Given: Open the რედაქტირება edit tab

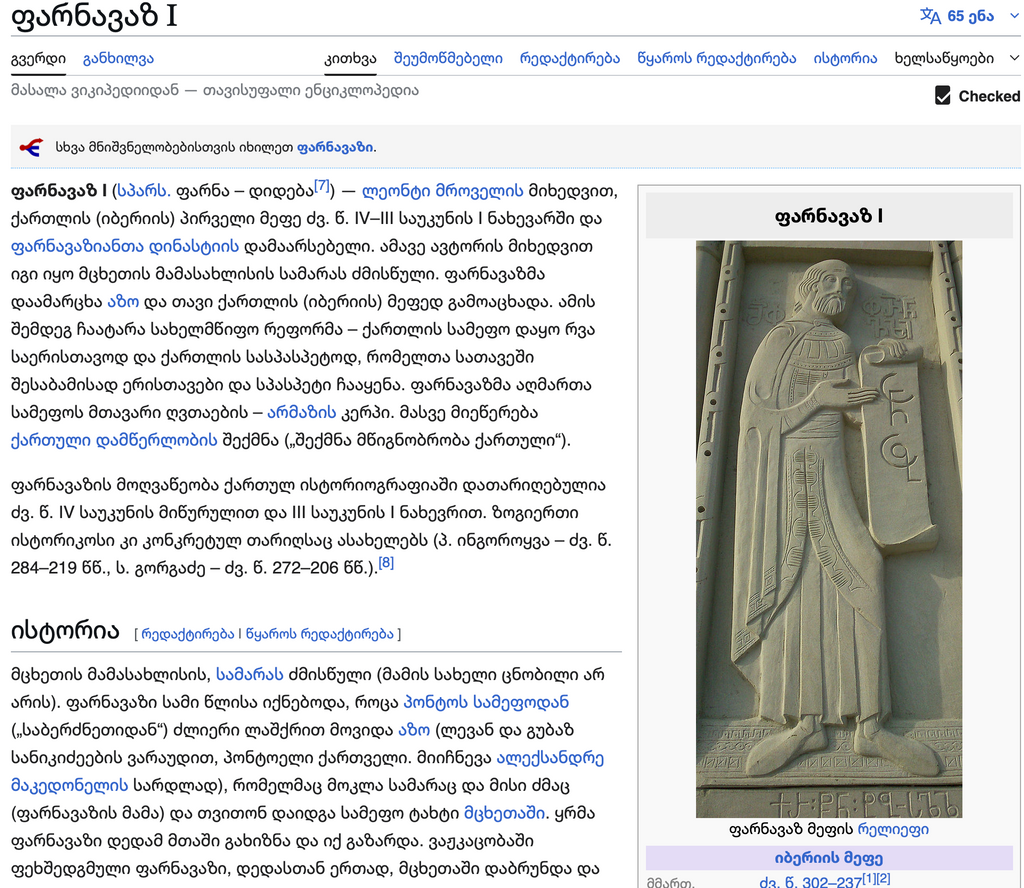Looking at the screenshot, I should pos(569,58).
